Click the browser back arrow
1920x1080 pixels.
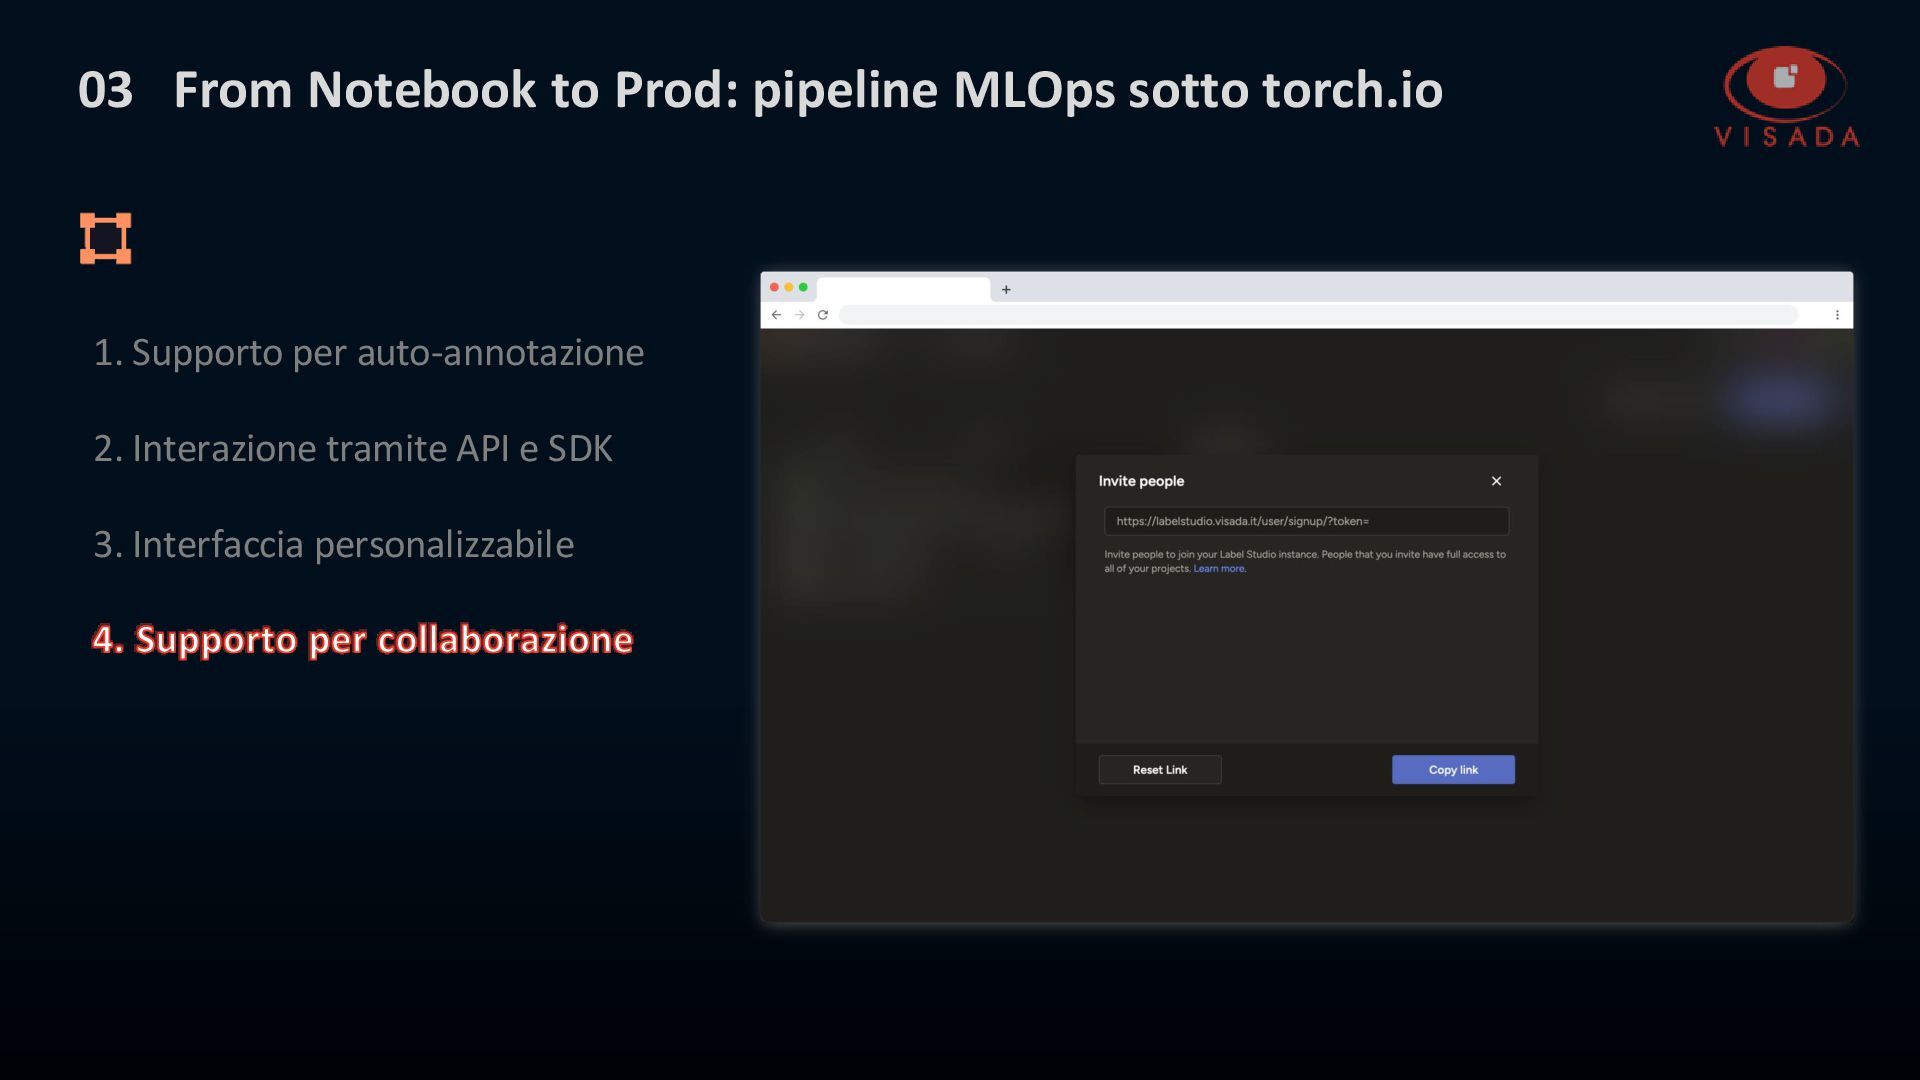click(776, 315)
